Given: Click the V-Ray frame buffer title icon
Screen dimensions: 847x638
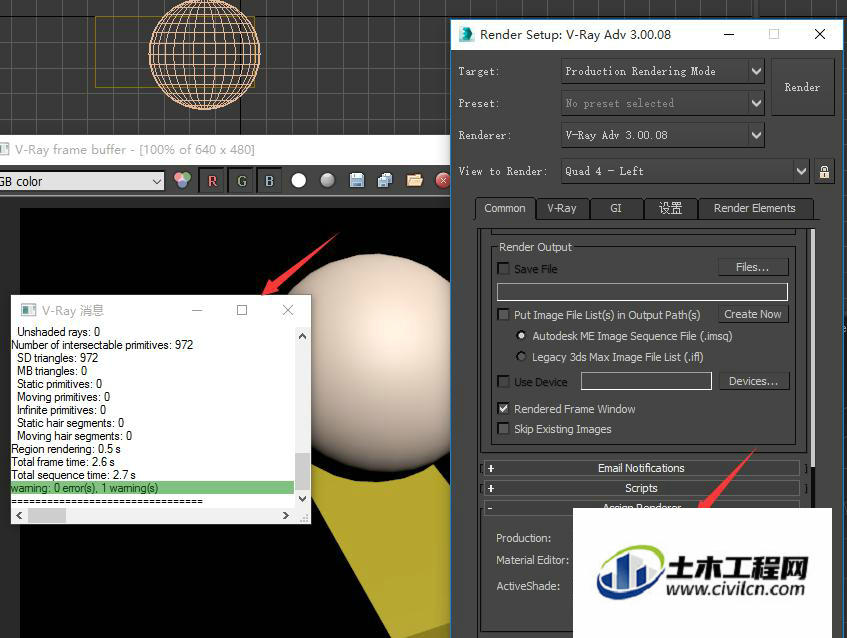Looking at the screenshot, I should click(4, 150).
